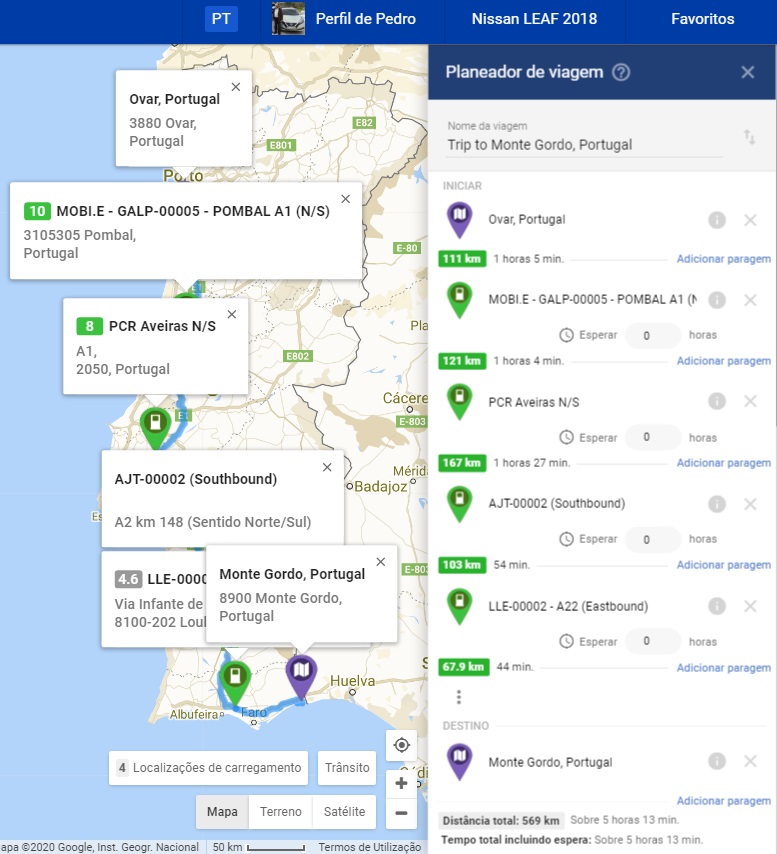Reverse route with the swap arrows icon
This screenshot has height=854, width=777.
[750, 137]
